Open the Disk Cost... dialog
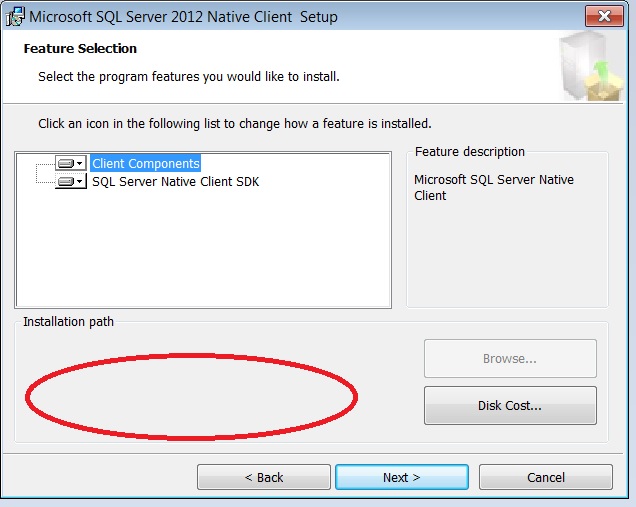This screenshot has height=507, width=636. tap(510, 406)
